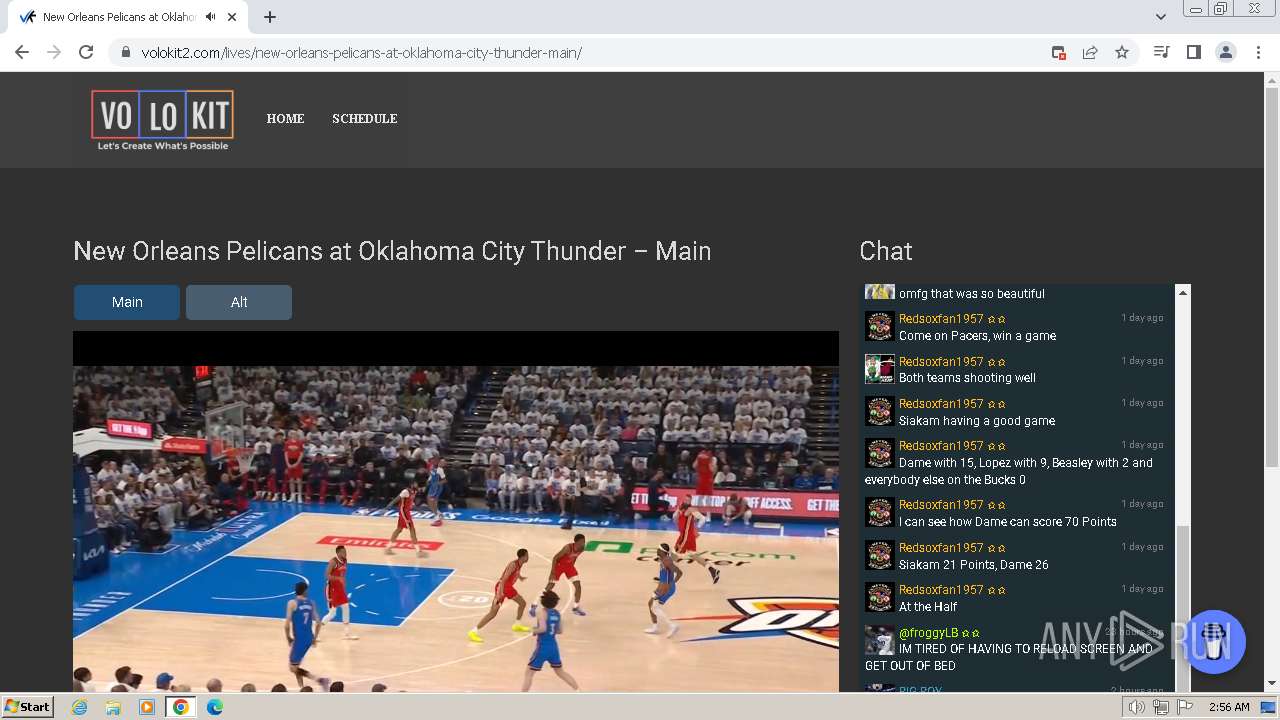1280x720 pixels.
Task: Click Redsoxfan1957 above 'Dame with 15' message
Action: coord(941,445)
